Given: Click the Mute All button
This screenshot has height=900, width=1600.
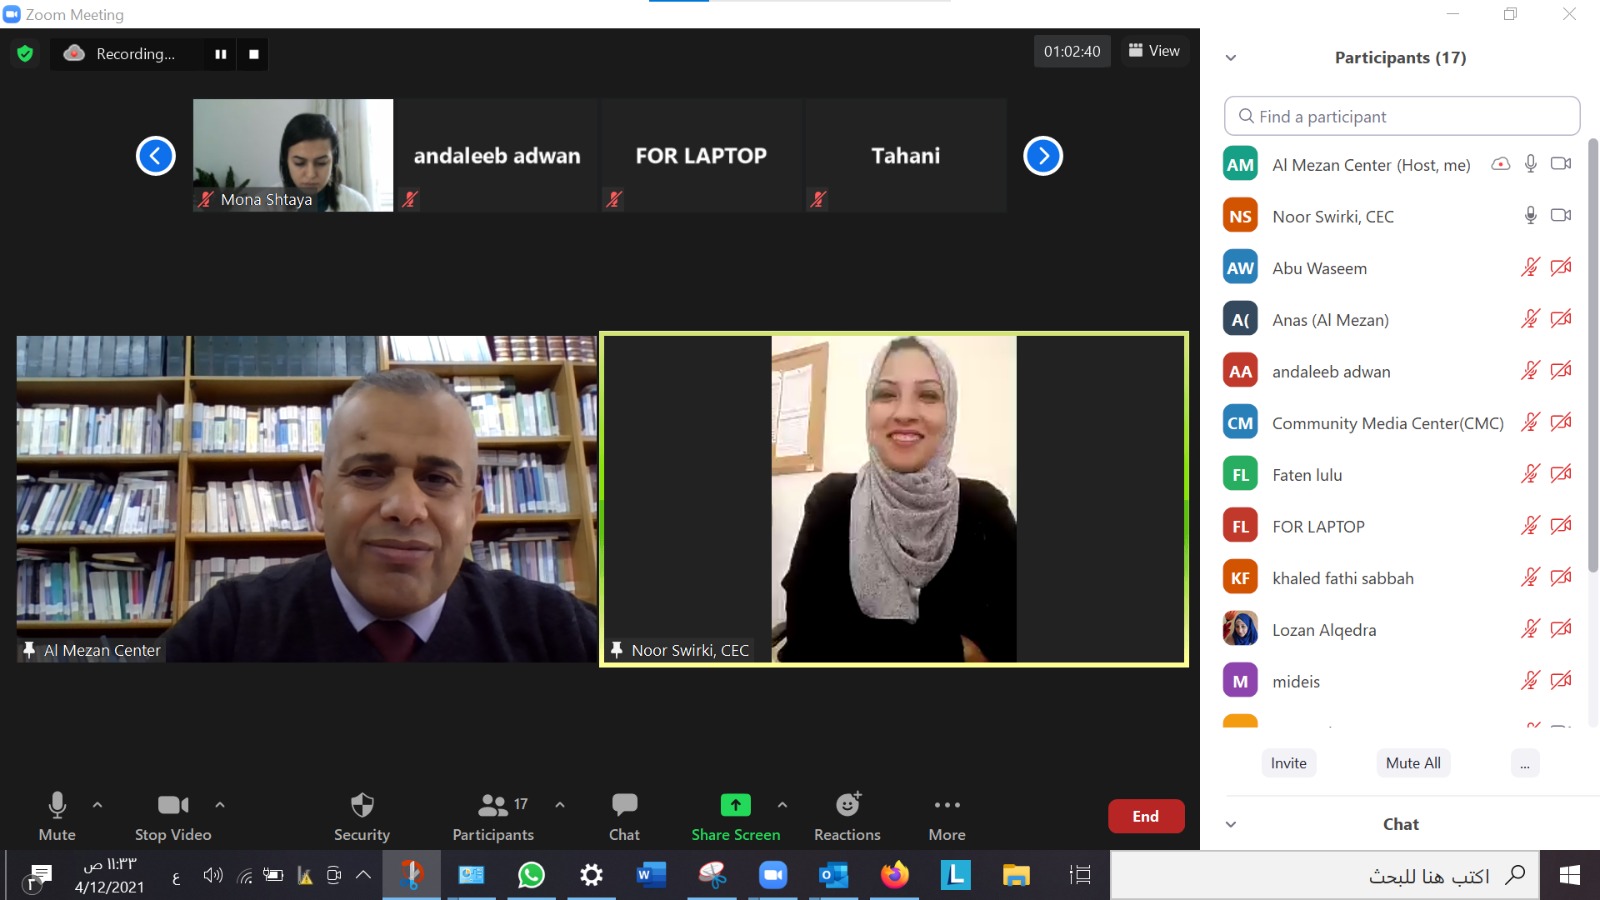Looking at the screenshot, I should [1412, 763].
